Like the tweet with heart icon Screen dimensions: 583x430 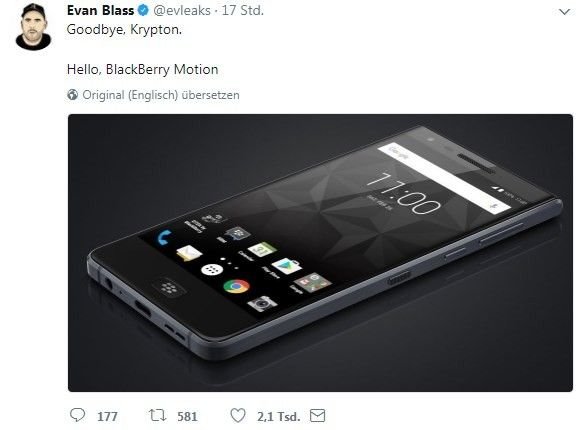[x=238, y=416]
